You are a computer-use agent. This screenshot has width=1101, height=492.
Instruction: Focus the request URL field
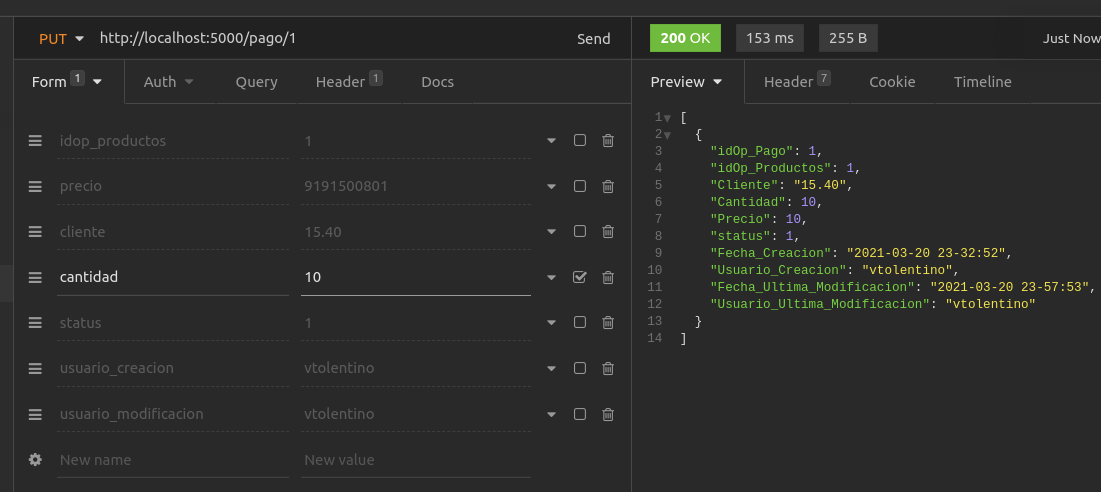click(330, 39)
